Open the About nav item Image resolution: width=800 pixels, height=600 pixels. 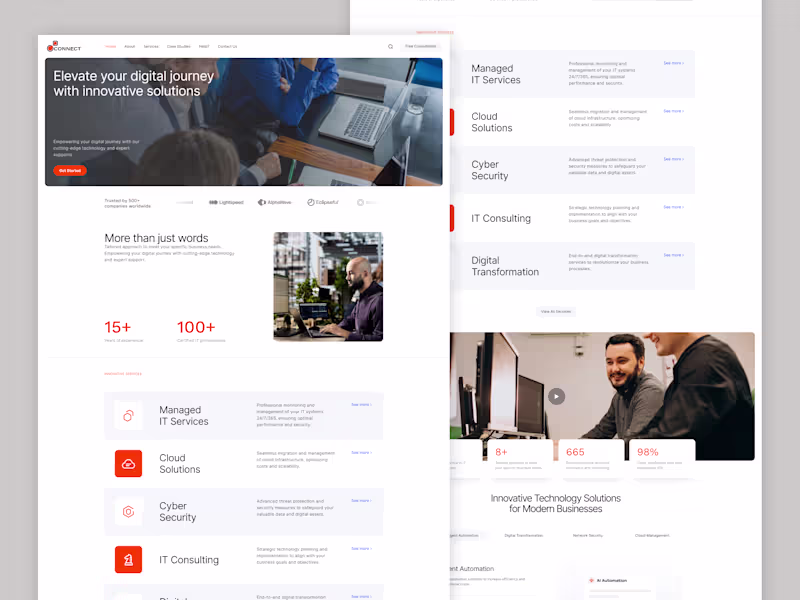[x=130, y=46]
